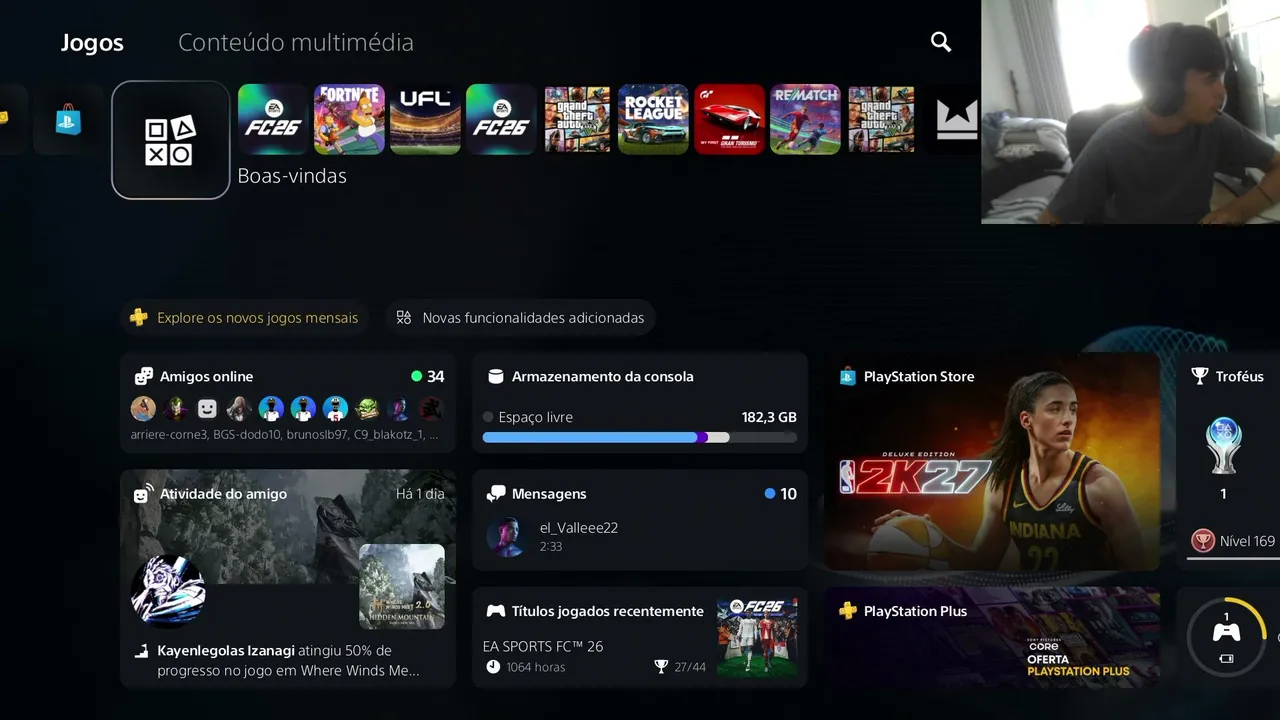Open the My First Gran Turismo tile
This screenshot has height=720, width=1280.
[x=729, y=119]
